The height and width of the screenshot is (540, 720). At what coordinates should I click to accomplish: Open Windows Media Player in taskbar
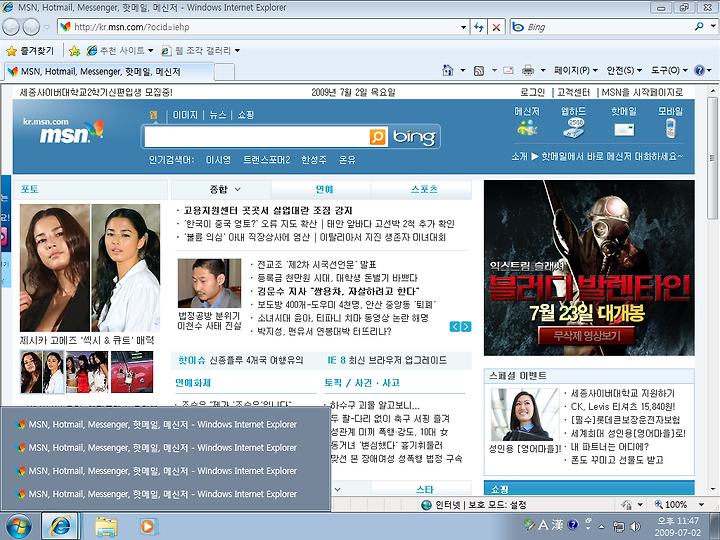click(x=148, y=526)
